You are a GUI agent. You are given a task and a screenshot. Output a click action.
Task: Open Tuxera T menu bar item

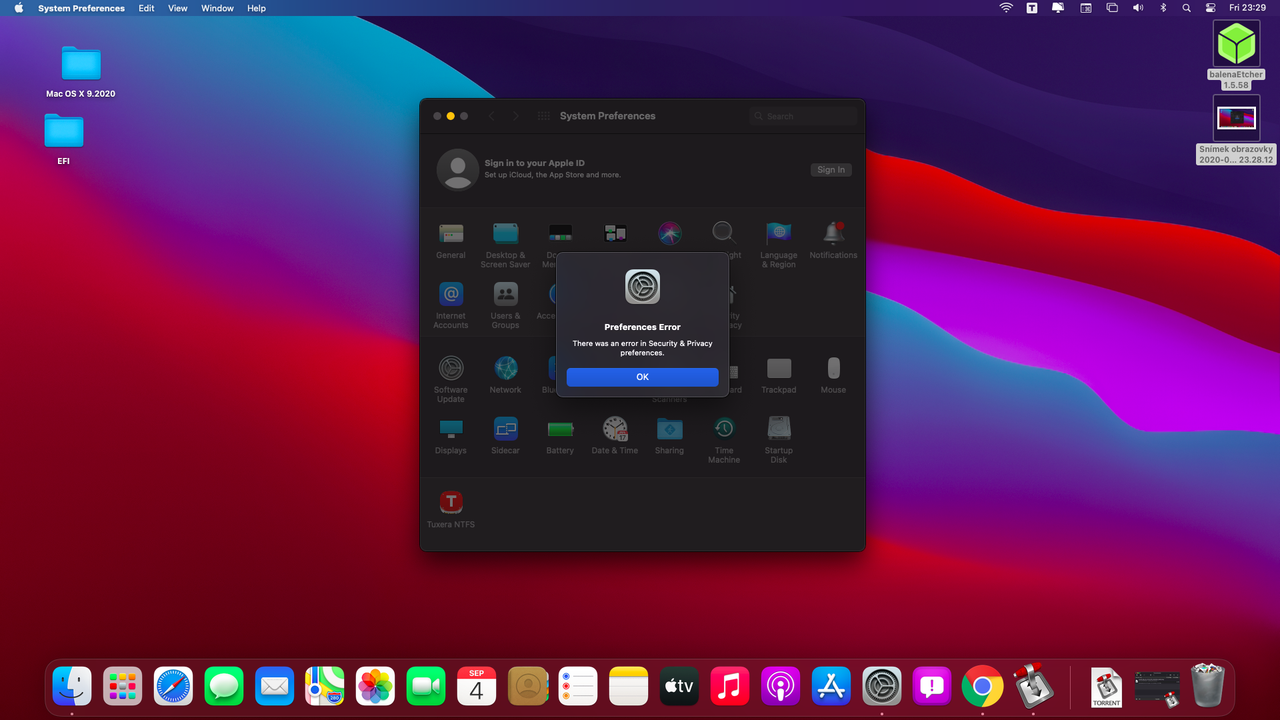pyautogui.click(x=1031, y=8)
